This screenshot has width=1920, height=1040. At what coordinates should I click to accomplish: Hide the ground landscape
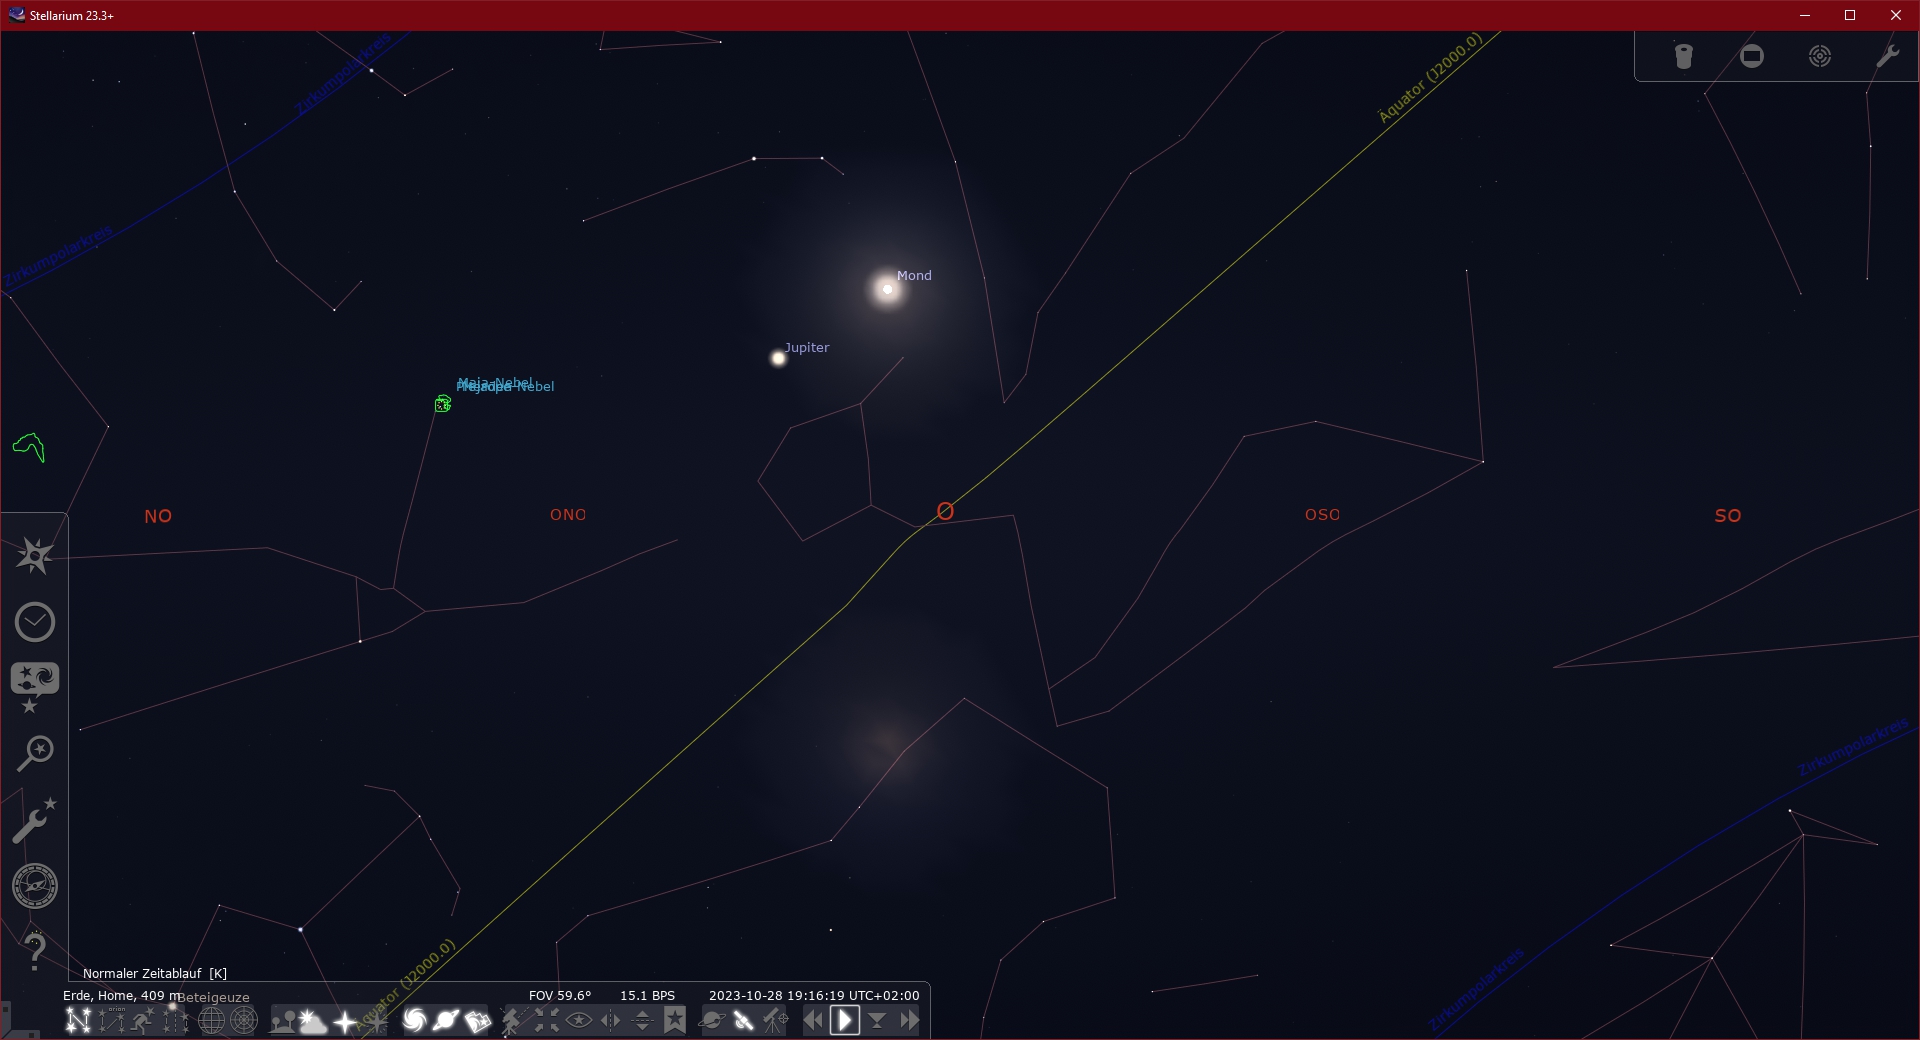[x=282, y=1021]
